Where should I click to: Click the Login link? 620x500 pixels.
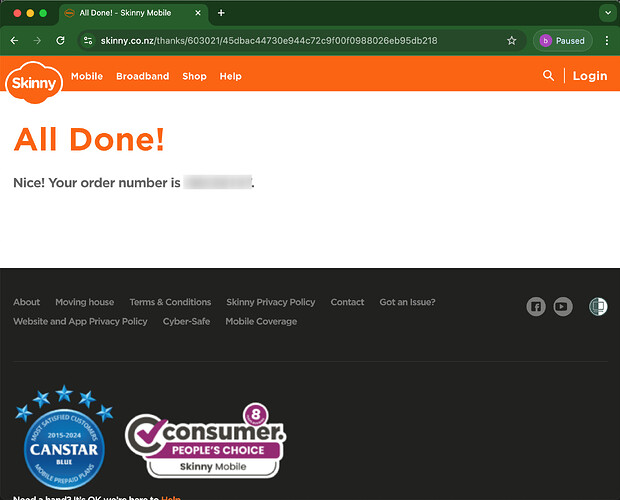590,75
